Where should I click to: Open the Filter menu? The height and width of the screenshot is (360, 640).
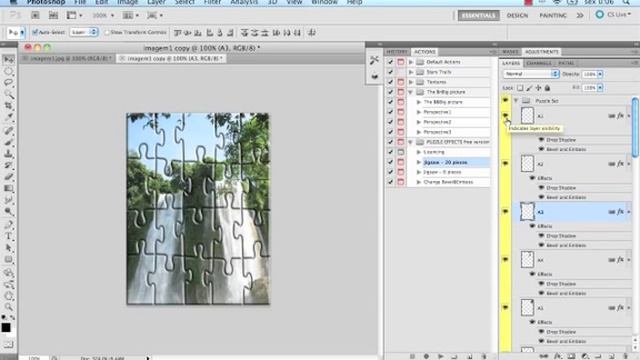tap(213, 2)
